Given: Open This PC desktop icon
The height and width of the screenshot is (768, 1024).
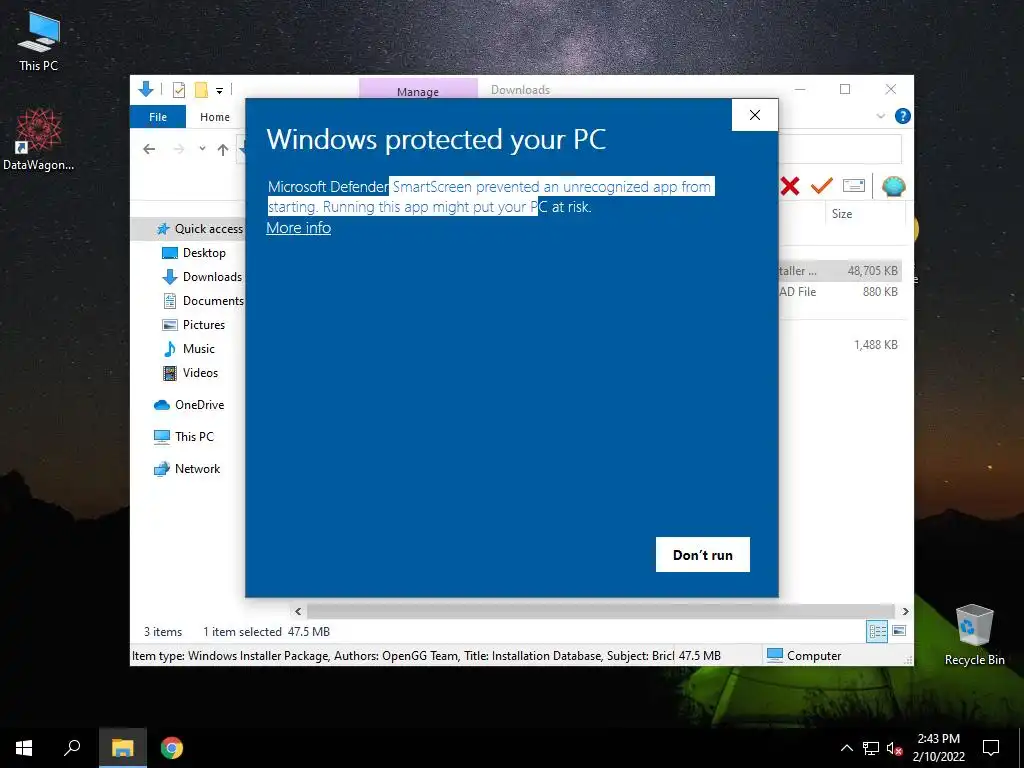Looking at the screenshot, I should click(39, 41).
